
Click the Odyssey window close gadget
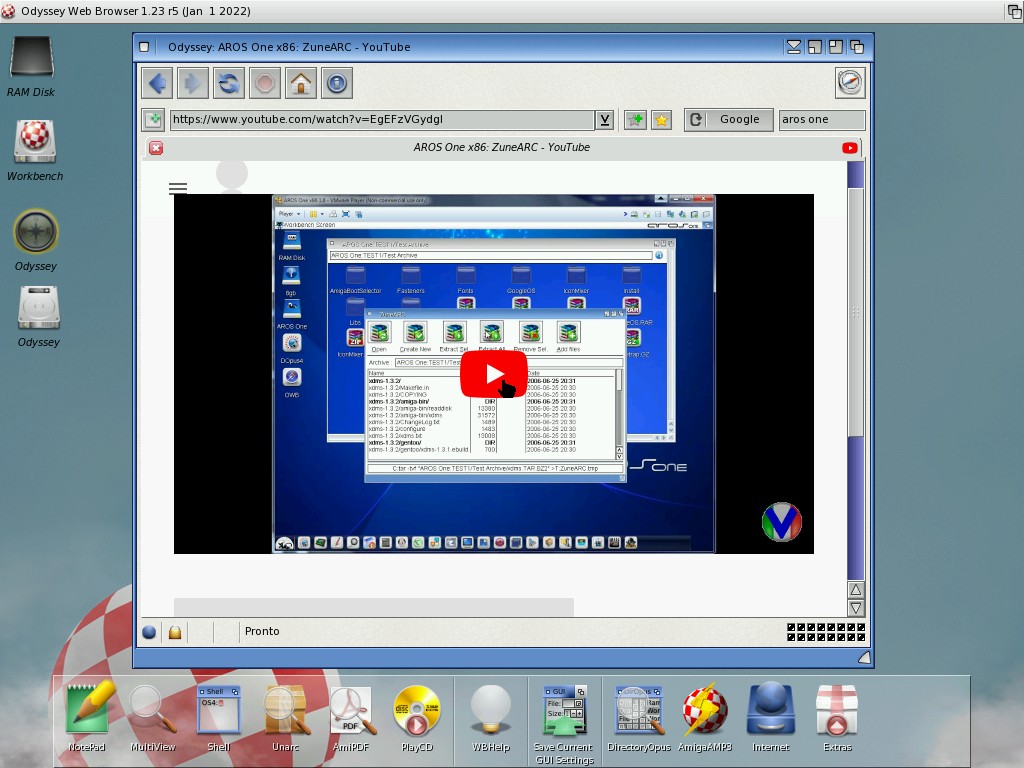coord(144,47)
